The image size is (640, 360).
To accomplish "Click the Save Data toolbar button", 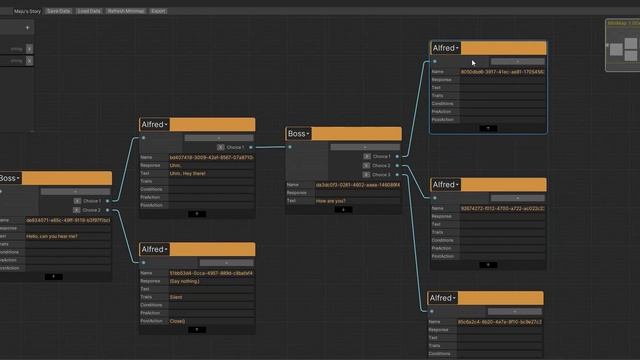I will pyautogui.click(x=58, y=11).
